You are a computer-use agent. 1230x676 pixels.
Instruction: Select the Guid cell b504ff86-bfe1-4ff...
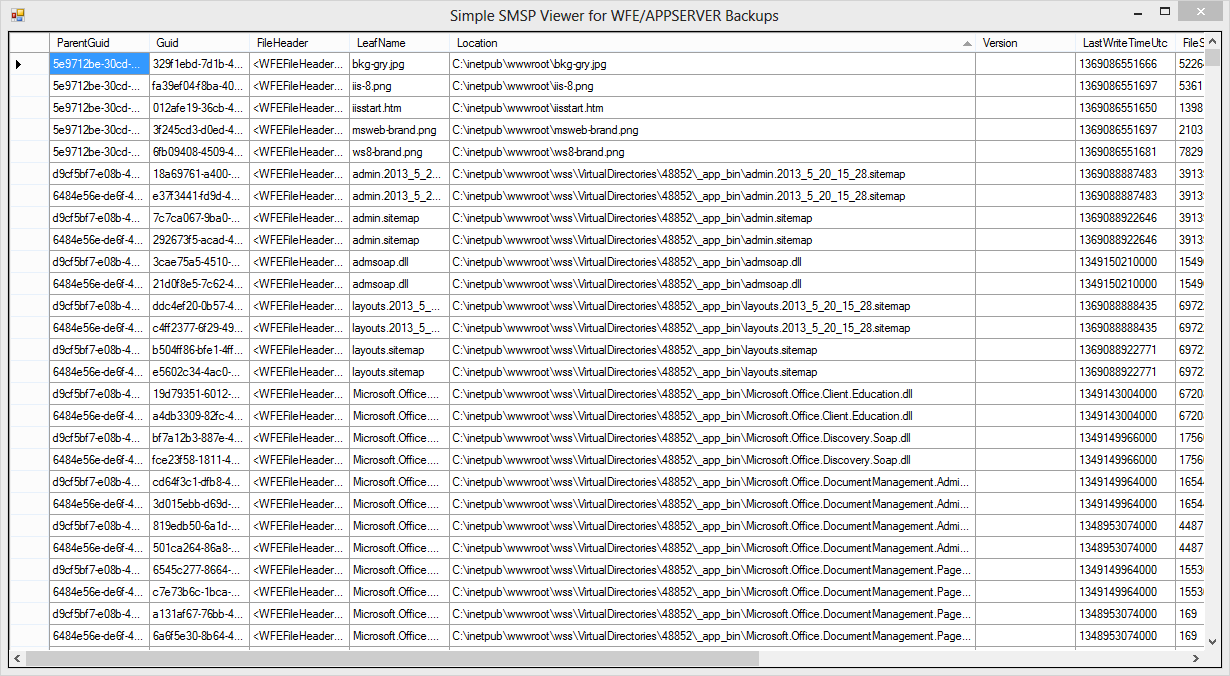[199, 350]
